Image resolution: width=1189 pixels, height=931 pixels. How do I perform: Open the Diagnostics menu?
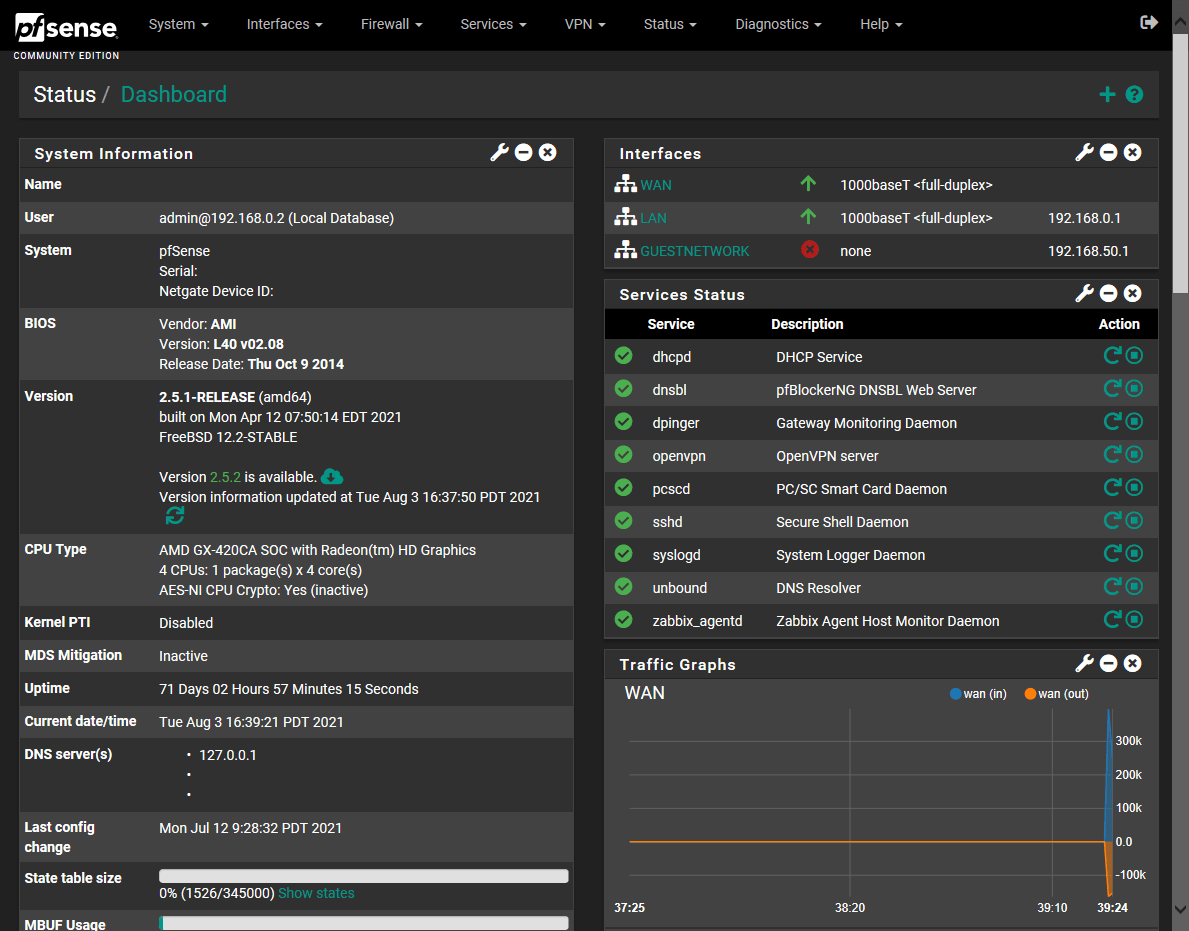click(x=777, y=24)
